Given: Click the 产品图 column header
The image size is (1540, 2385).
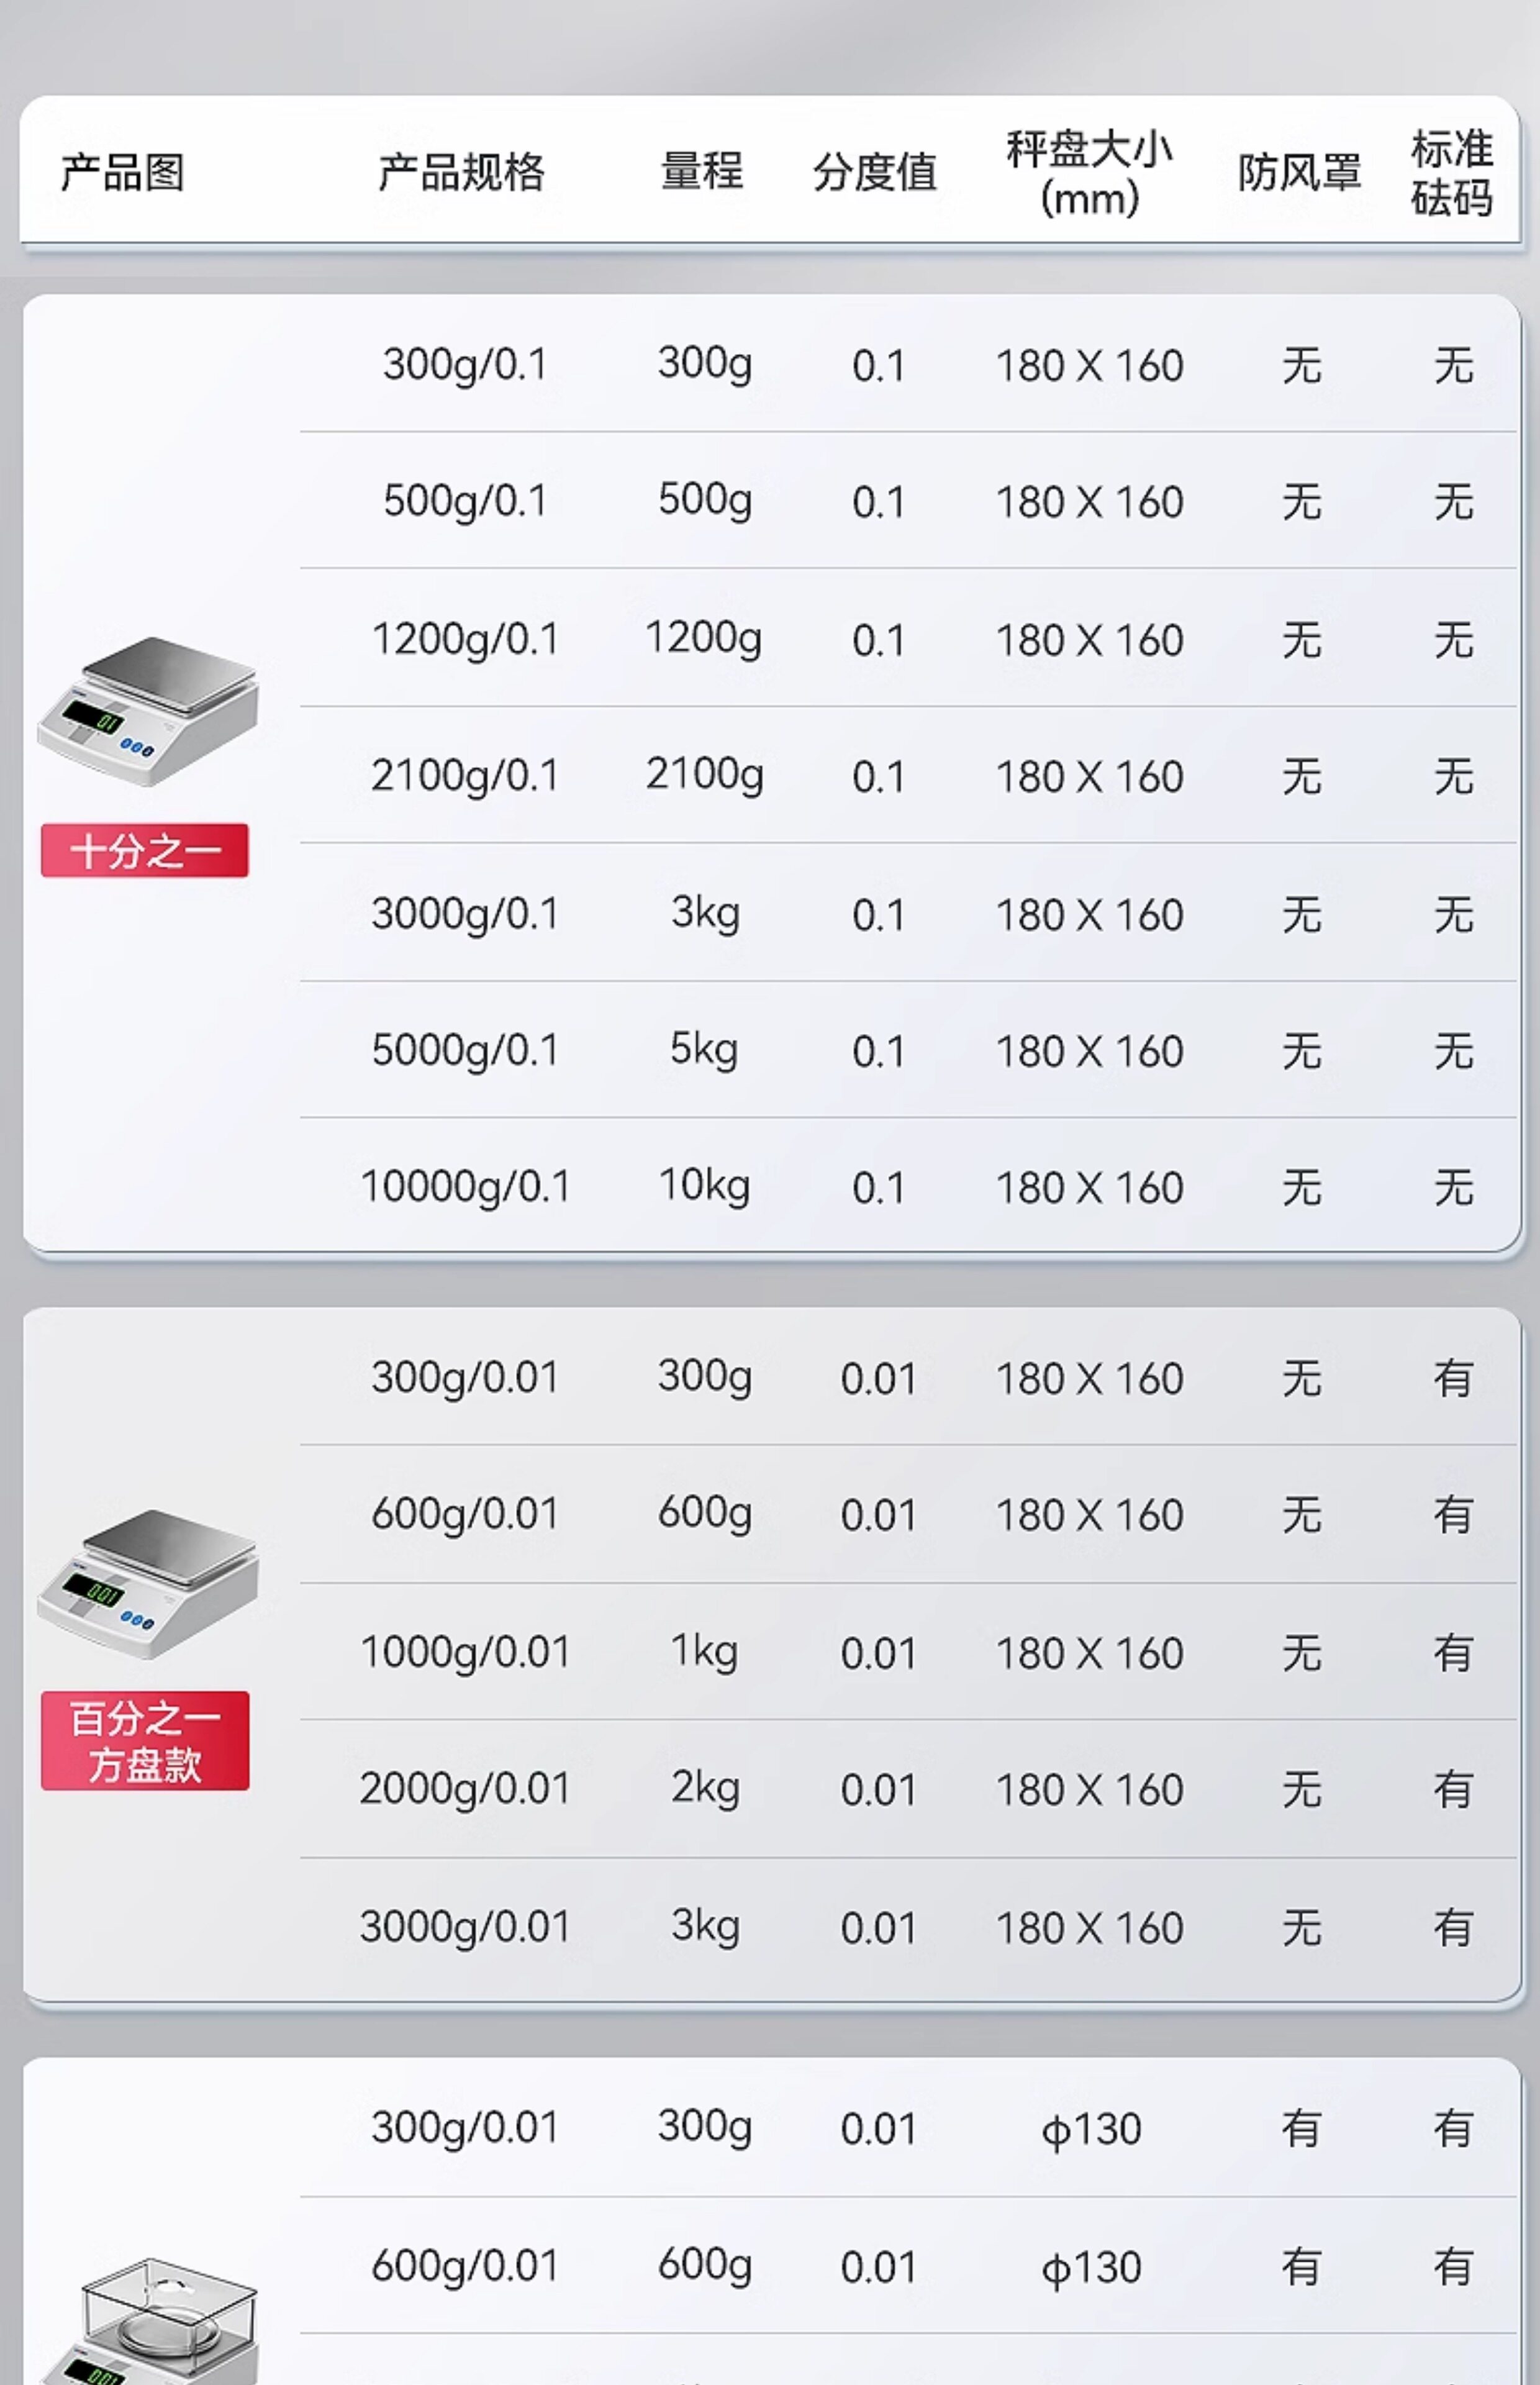Looking at the screenshot, I should tap(122, 172).
